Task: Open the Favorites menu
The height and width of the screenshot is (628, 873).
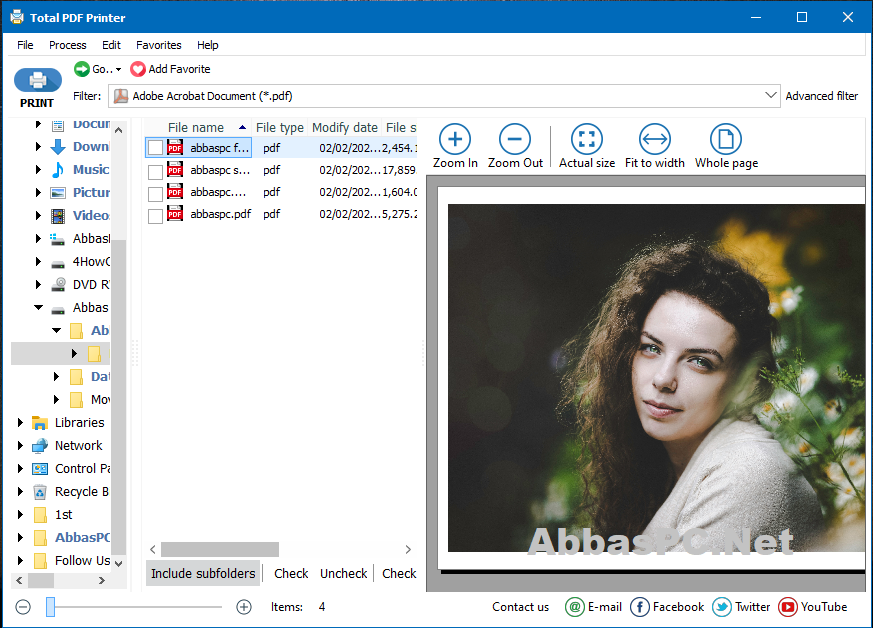Action: tap(159, 45)
